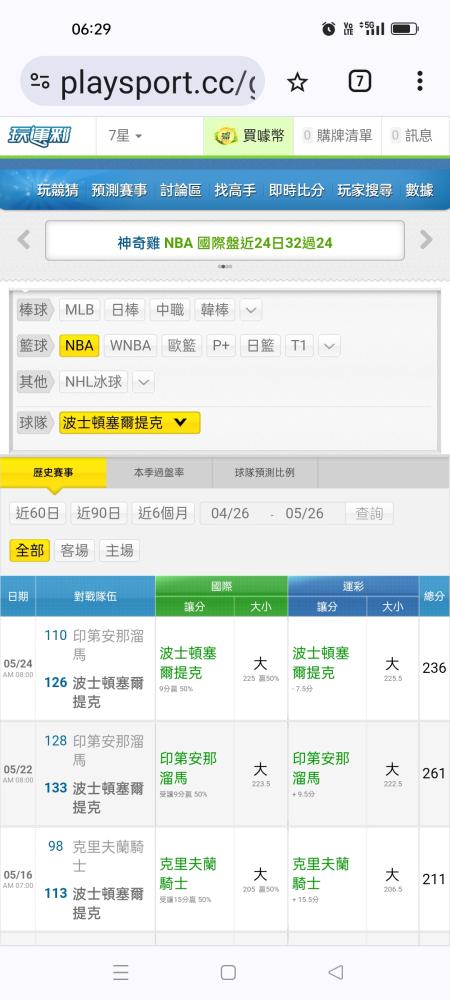Select the 主場 venue filter
This screenshot has width=450, height=1000.
tap(119, 550)
